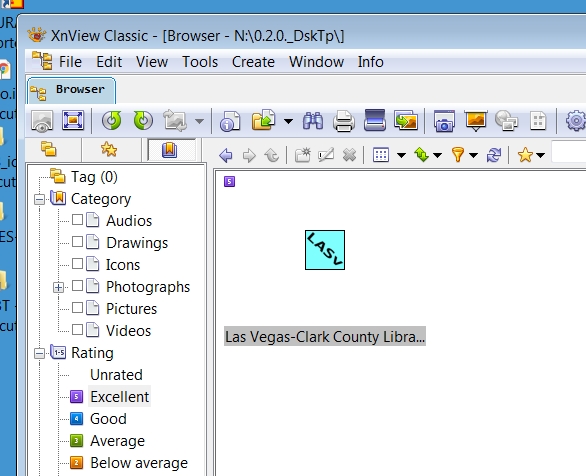
Task: Click the batch convert icon
Action: (x=406, y=120)
